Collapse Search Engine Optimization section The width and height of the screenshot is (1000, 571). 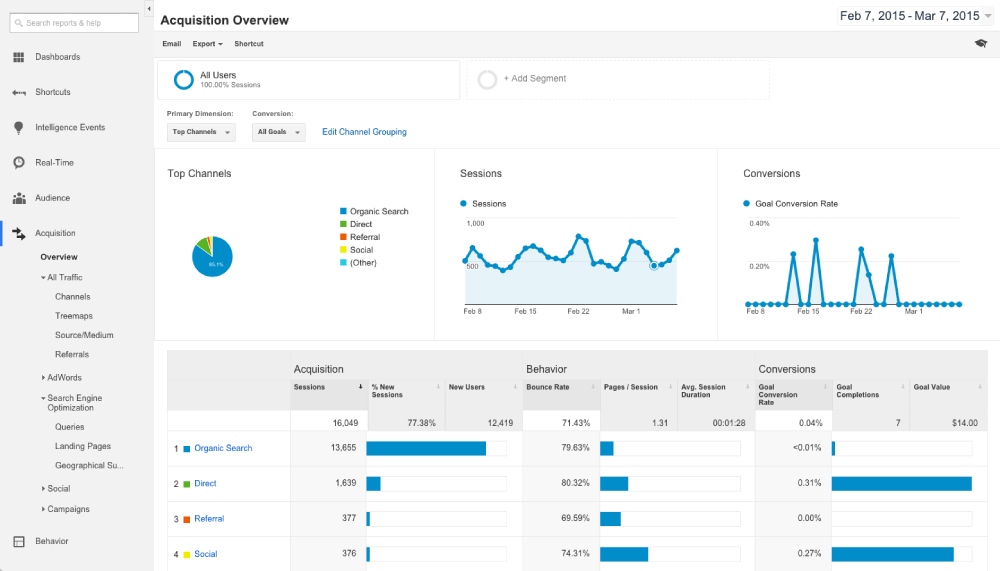pyautogui.click(x=43, y=398)
